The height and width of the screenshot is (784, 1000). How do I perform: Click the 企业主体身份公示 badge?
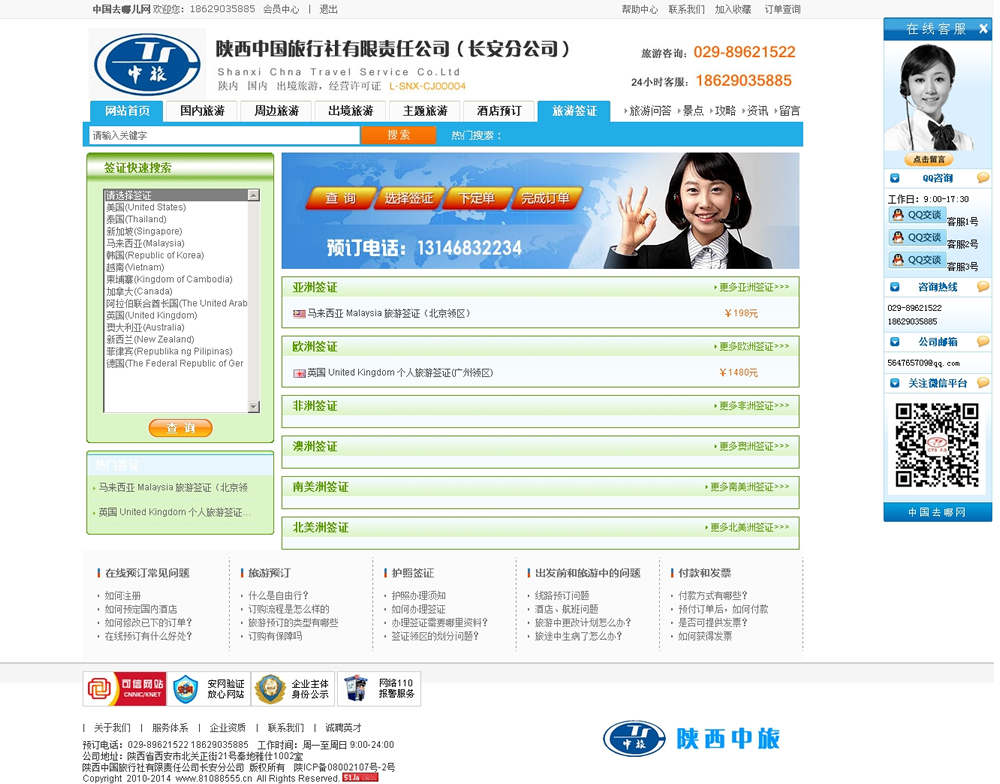pos(293,689)
